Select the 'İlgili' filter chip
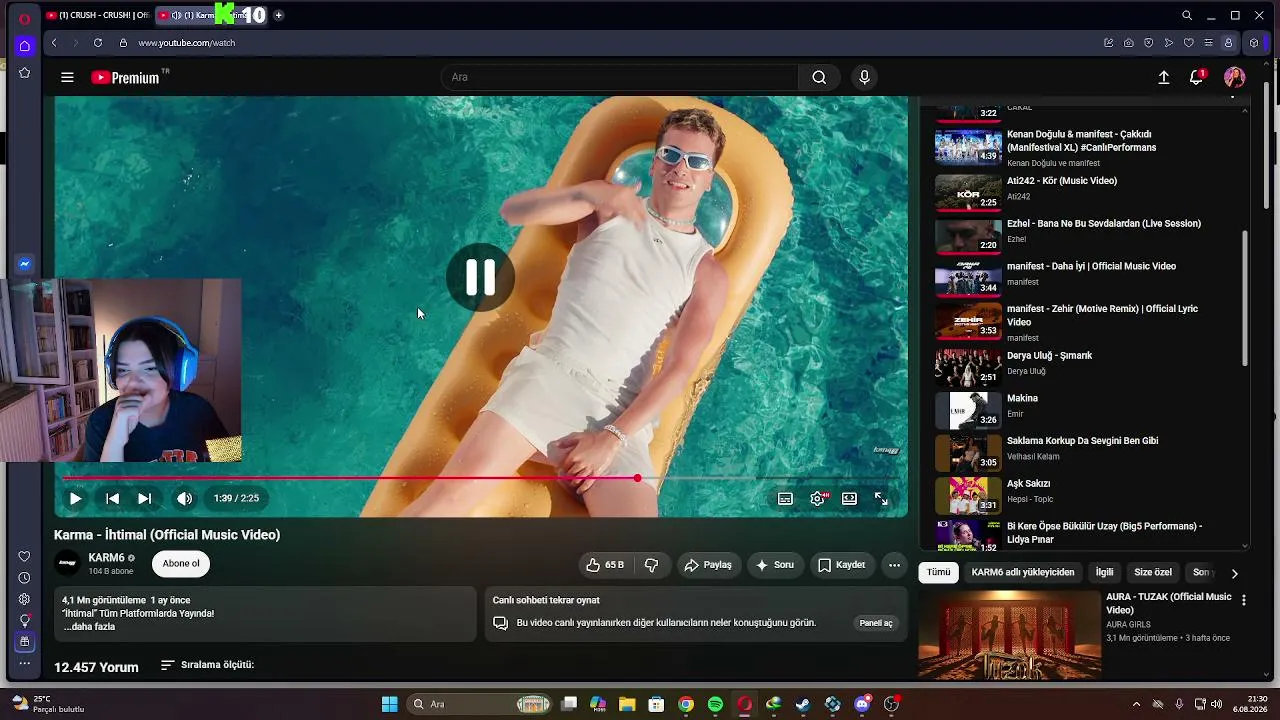Viewport: 1280px width, 720px height. click(1104, 572)
